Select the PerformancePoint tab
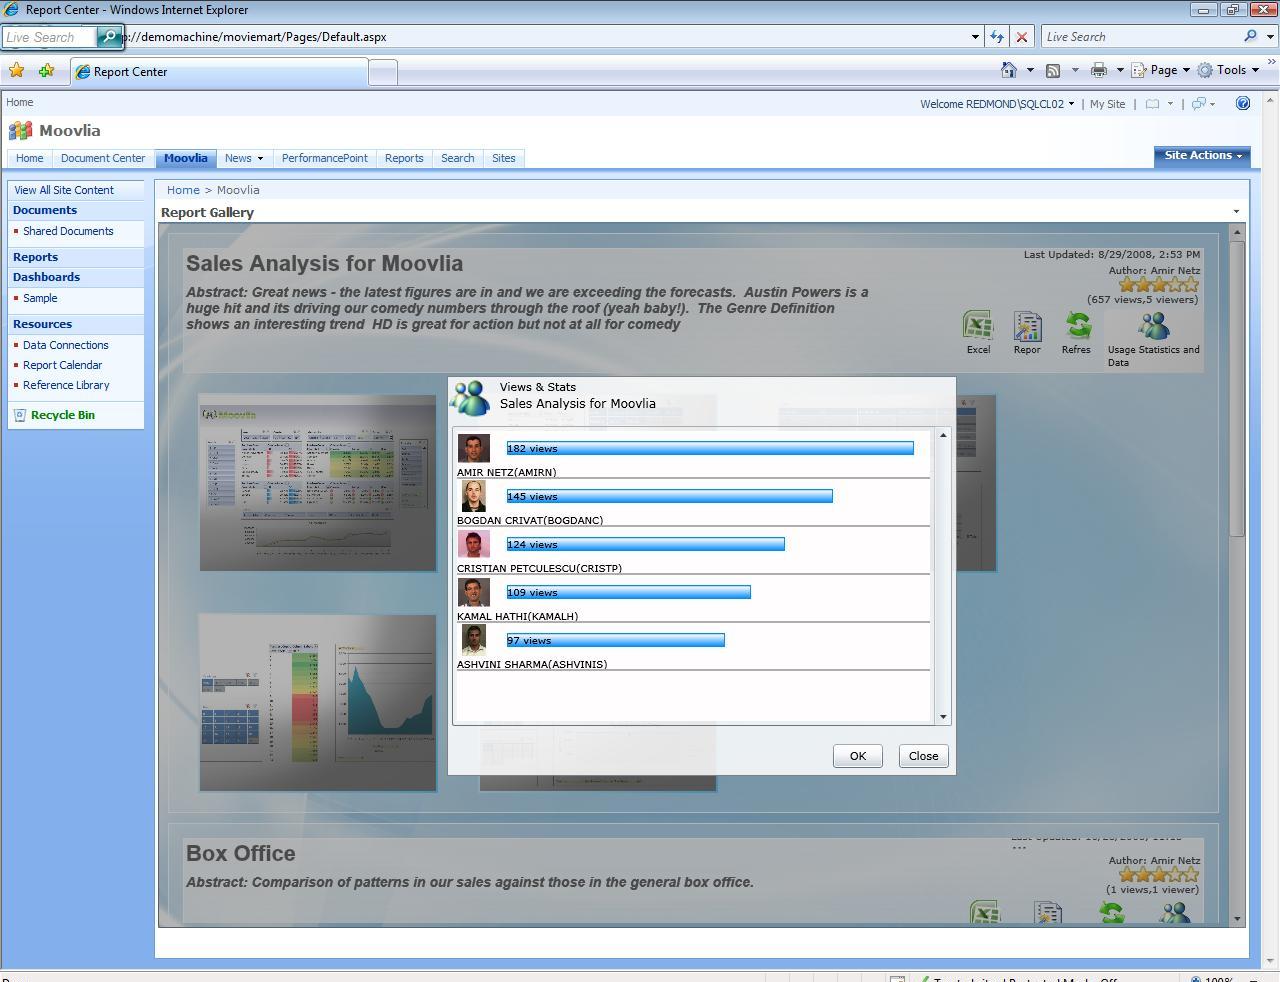1280x982 pixels. [x=324, y=158]
